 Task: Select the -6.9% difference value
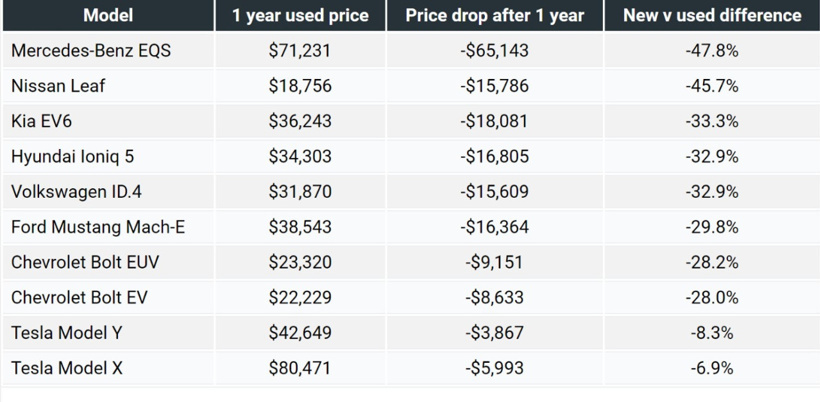pyautogui.click(x=712, y=368)
